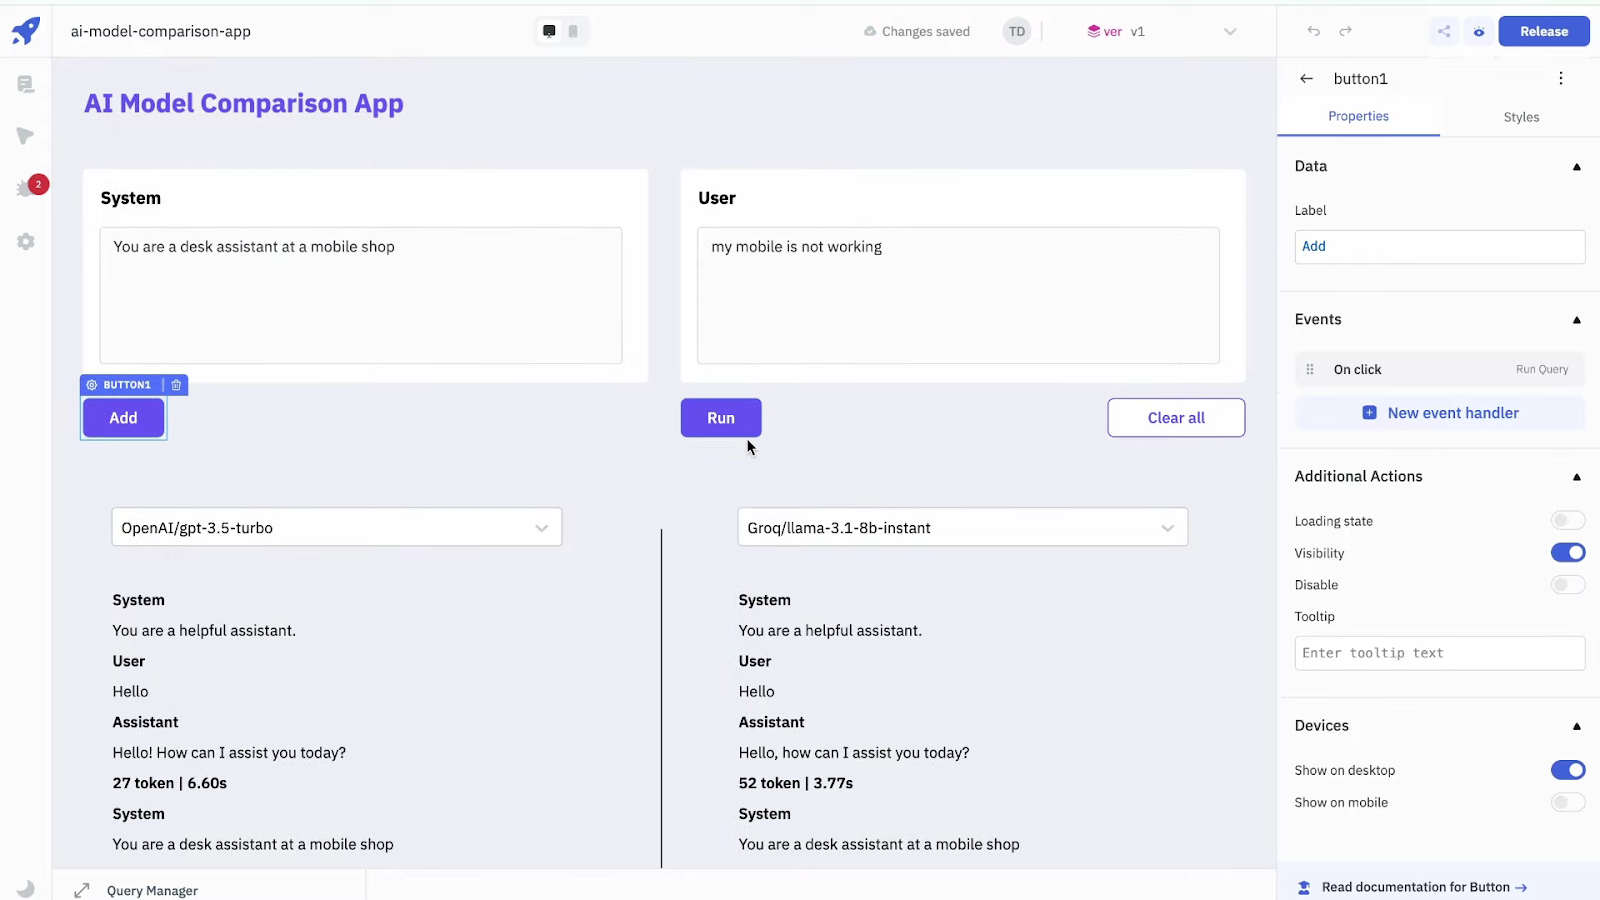This screenshot has width=1600, height=900.
Task: Click the TD user avatar
Action: [1017, 31]
